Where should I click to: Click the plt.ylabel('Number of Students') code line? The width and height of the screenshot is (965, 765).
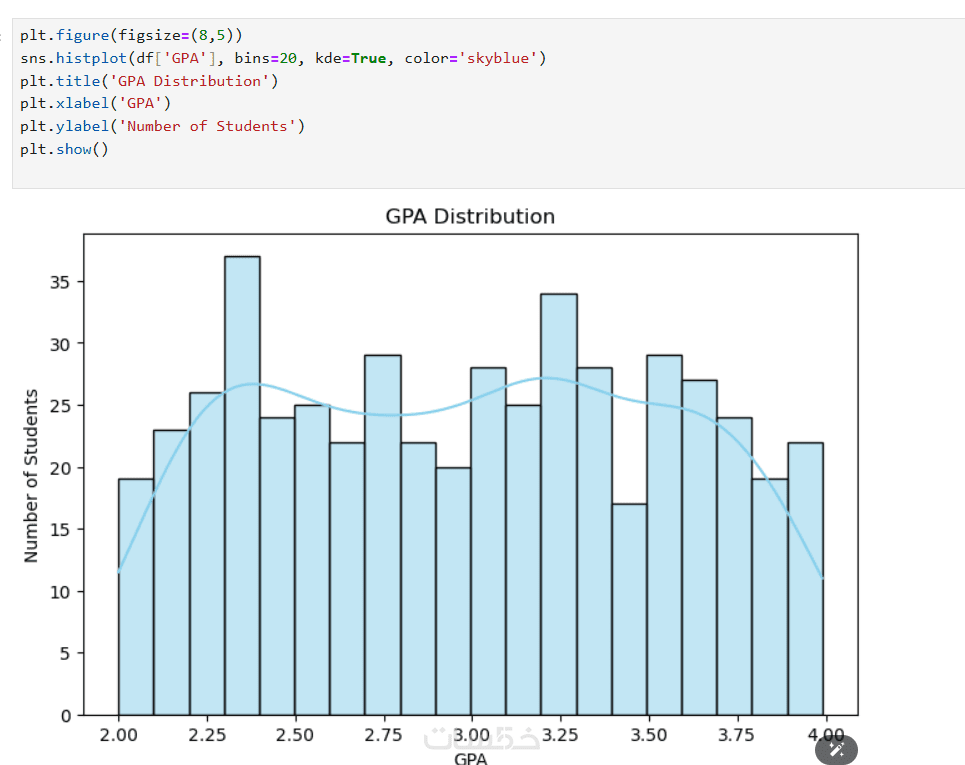click(x=162, y=126)
